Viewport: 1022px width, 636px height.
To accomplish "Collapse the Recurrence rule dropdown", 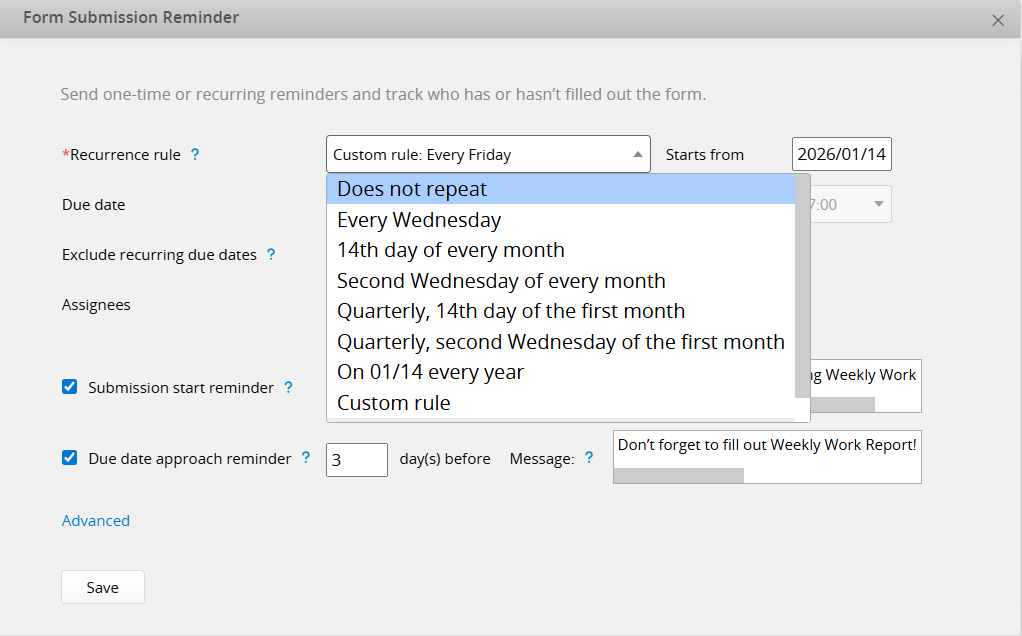I will click(x=637, y=155).
